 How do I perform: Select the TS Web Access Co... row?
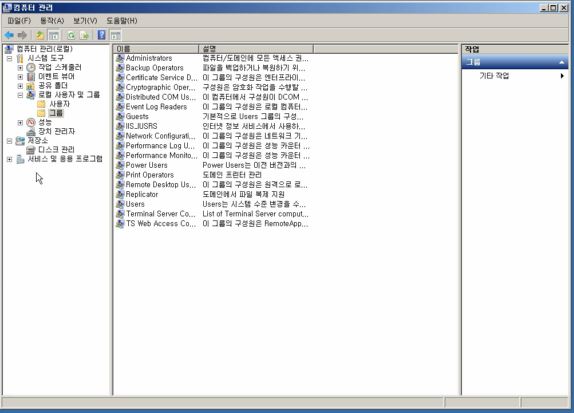[212, 223]
